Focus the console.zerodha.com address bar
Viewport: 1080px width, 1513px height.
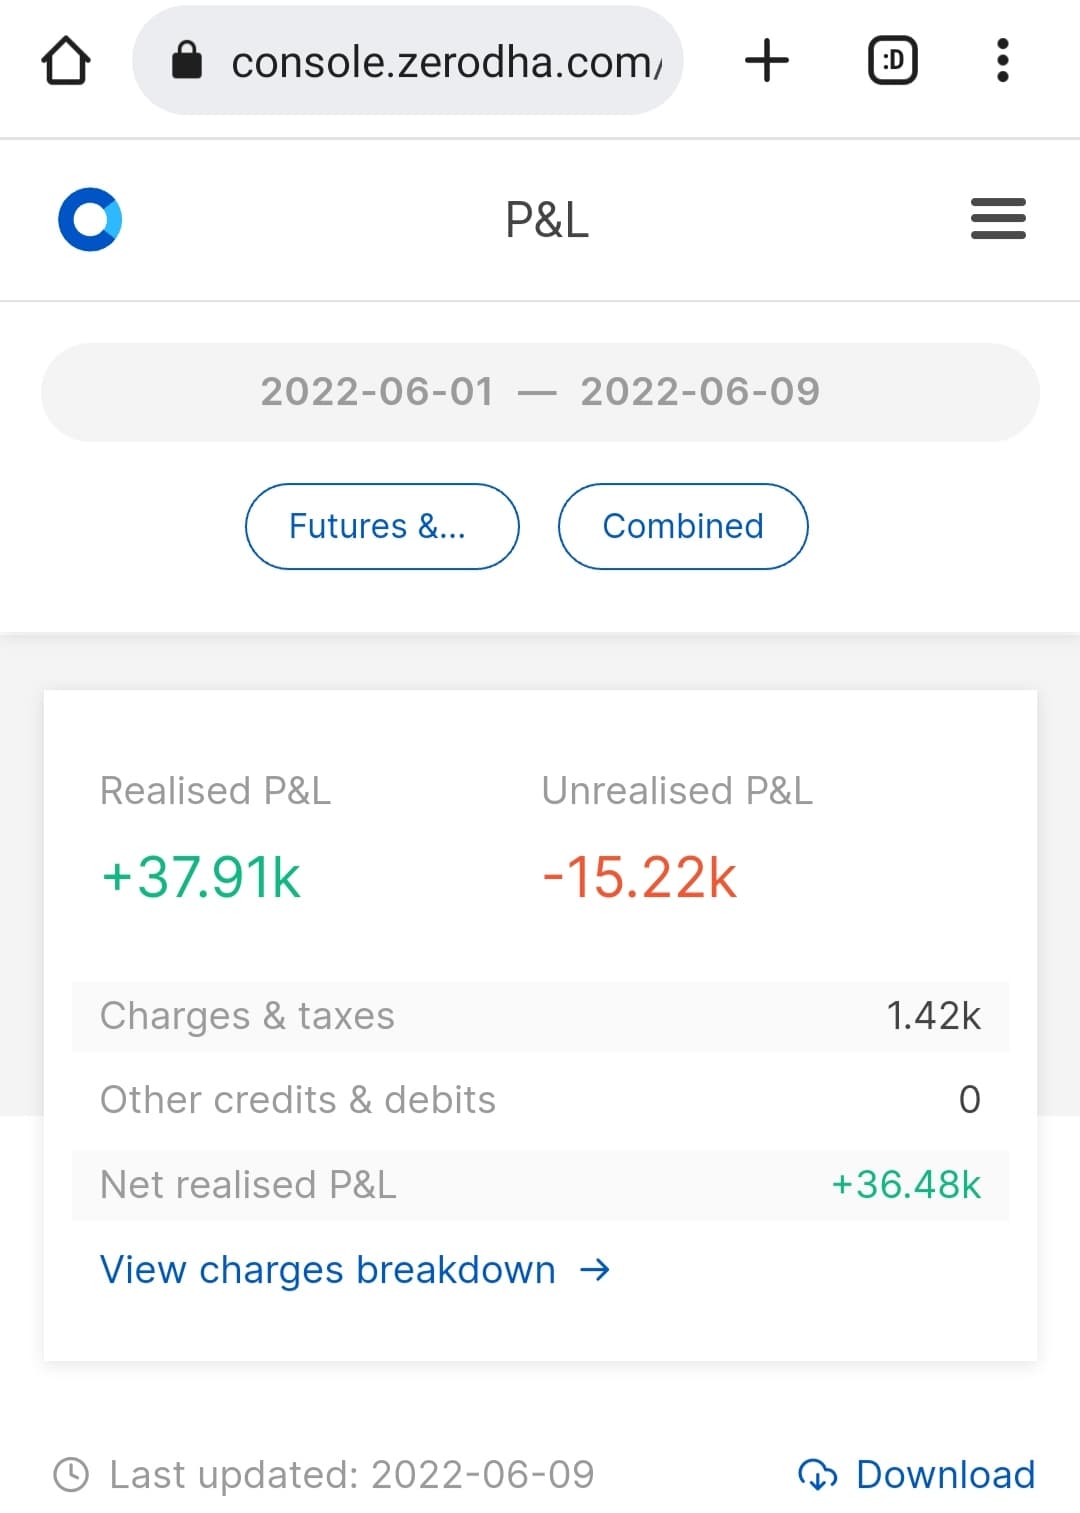coord(445,62)
